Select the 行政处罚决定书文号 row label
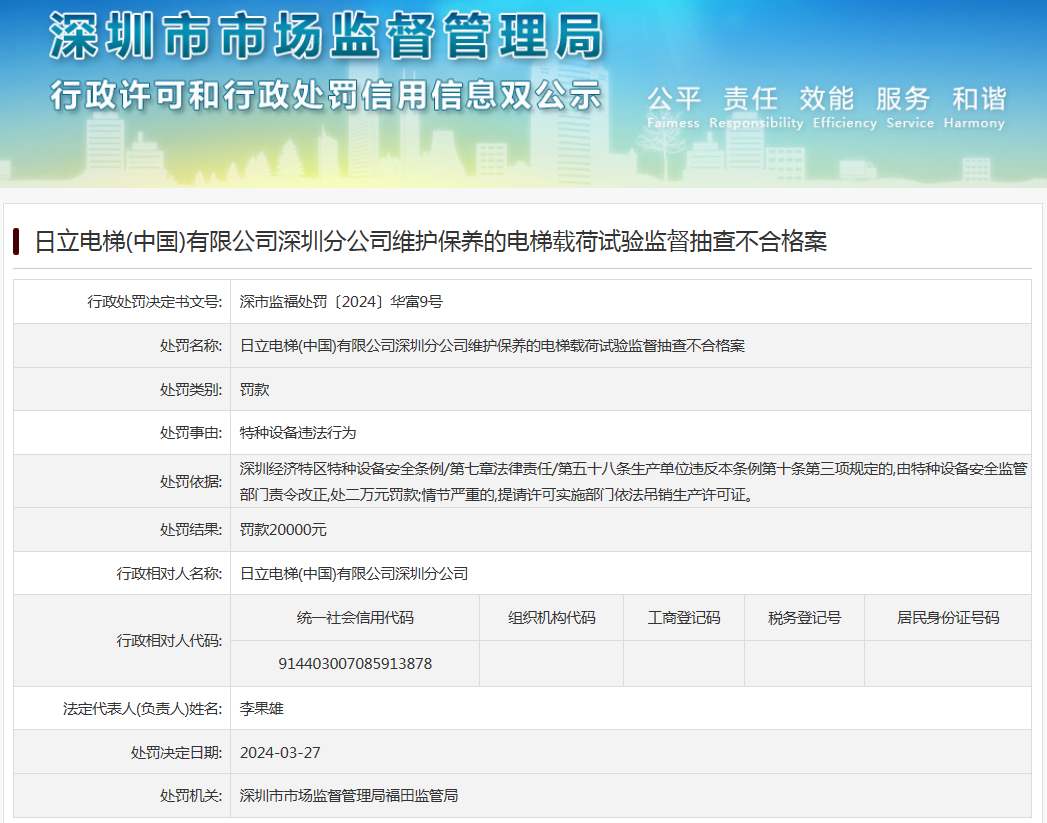The image size is (1047, 823). (x=154, y=302)
